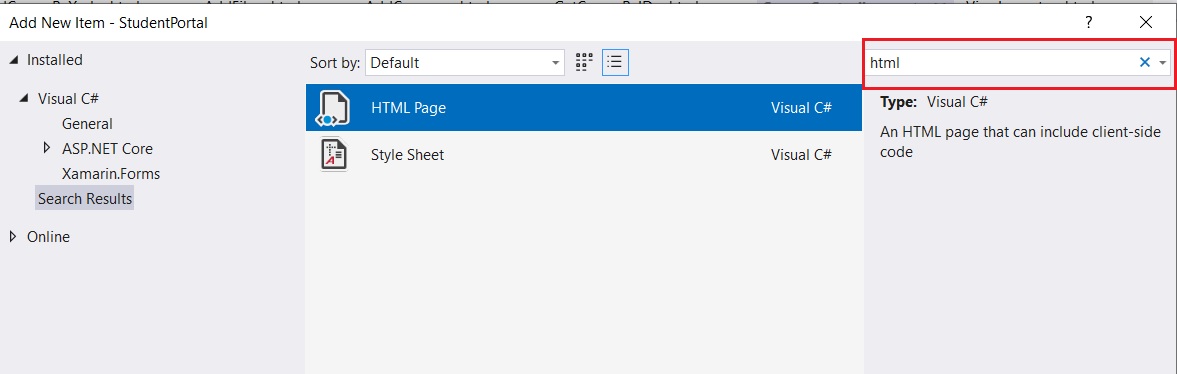
Task: Open the Sort by Default dropdown
Action: pyautogui.click(x=465, y=63)
